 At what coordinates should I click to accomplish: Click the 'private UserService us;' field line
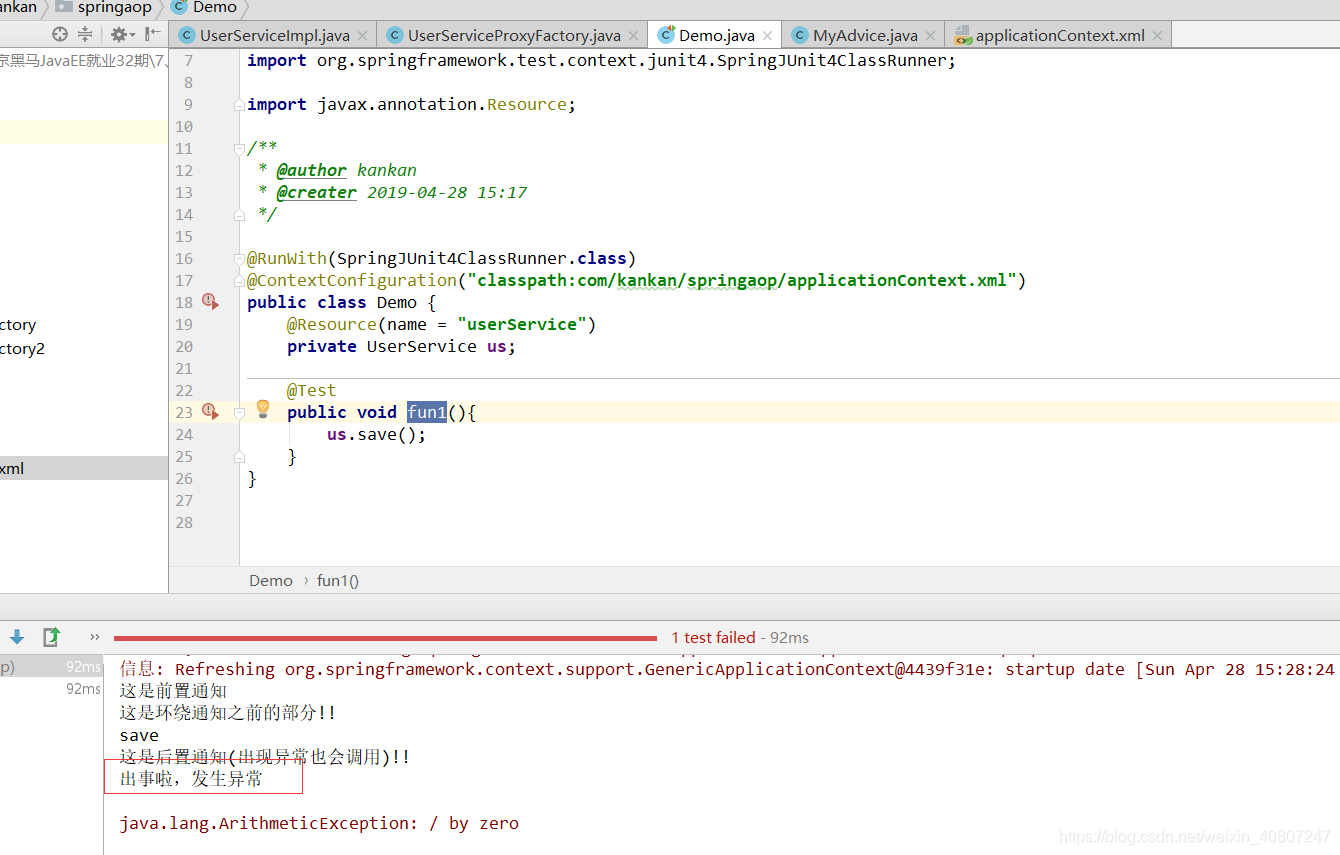(401, 346)
